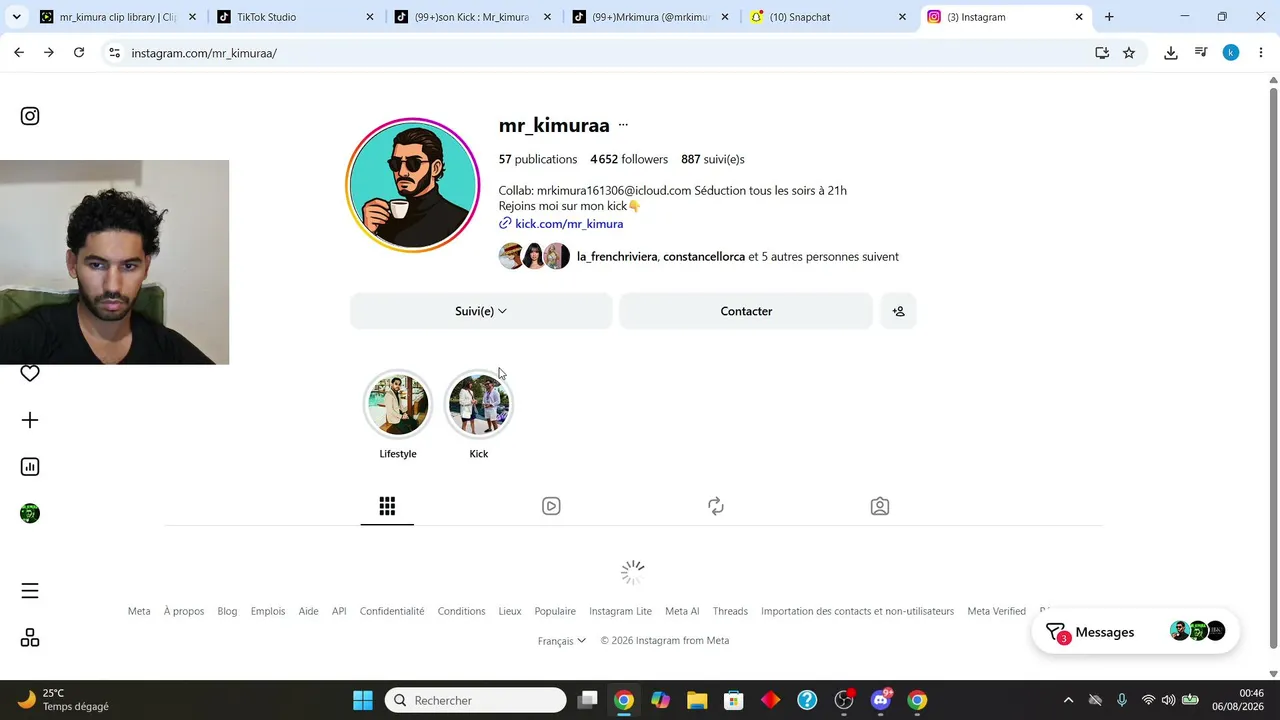This screenshot has height=720, width=1280.
Task: Open the Chrome three-dot menu
Action: (1260, 53)
